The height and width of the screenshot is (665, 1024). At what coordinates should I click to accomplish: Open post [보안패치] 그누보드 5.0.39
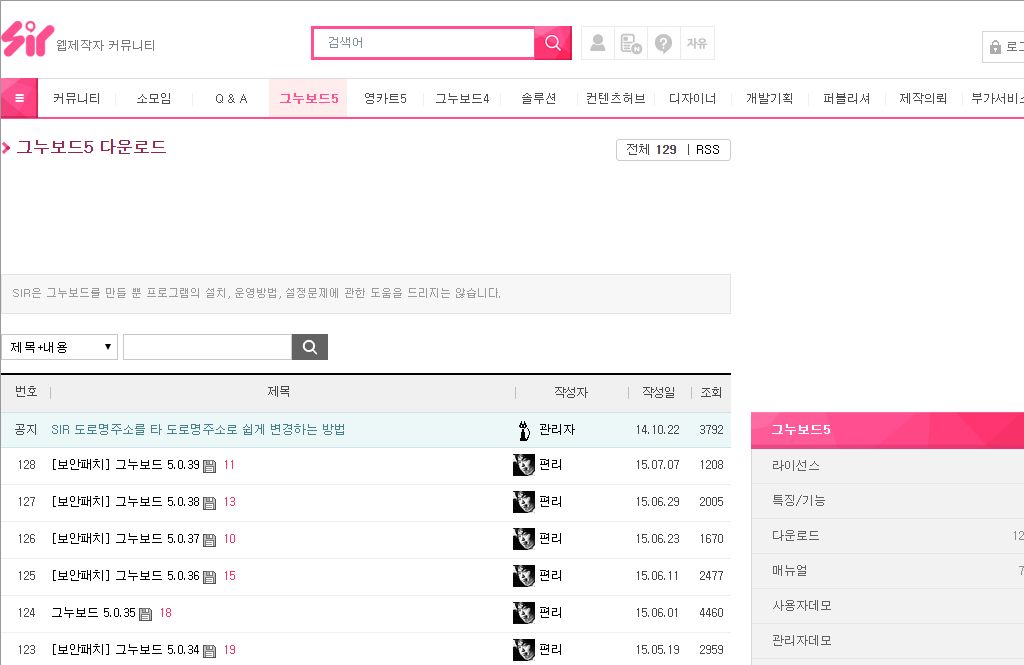pyautogui.click(x=125, y=464)
